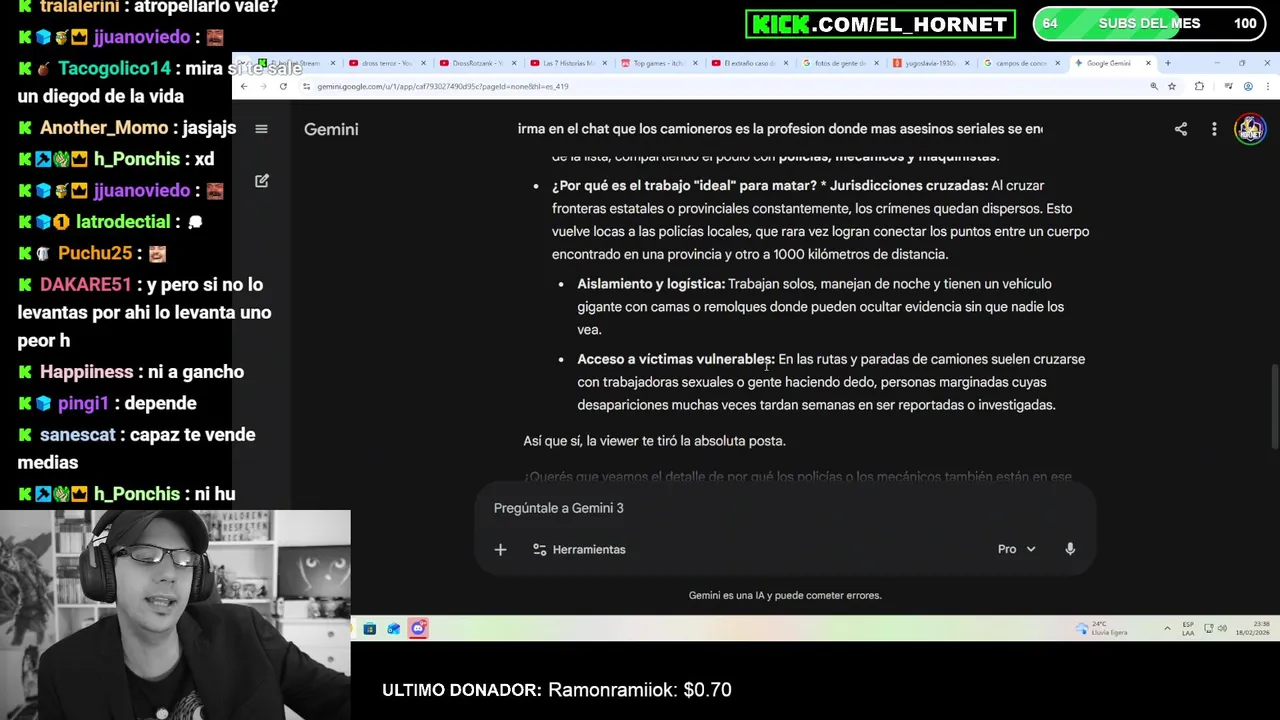Bookmark this page with the star icon
The image size is (1280, 720).
pos(1172,86)
